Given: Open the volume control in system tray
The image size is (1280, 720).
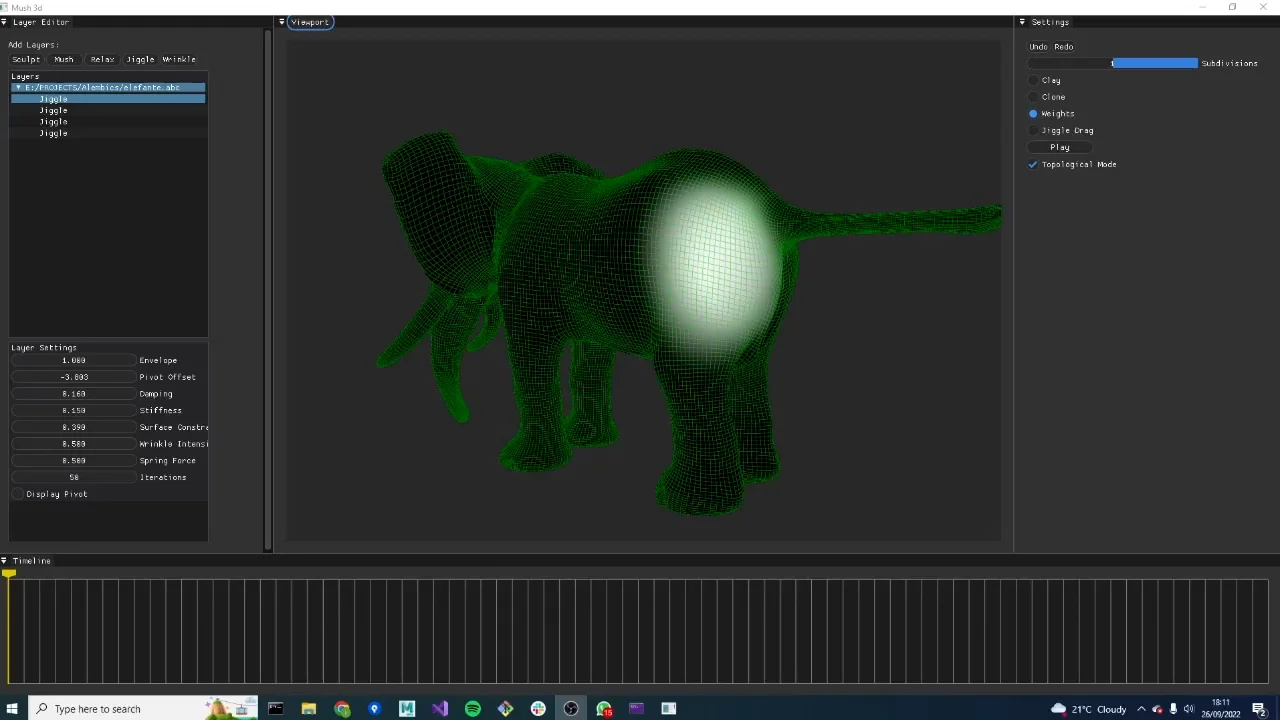Looking at the screenshot, I should pos(1189,709).
